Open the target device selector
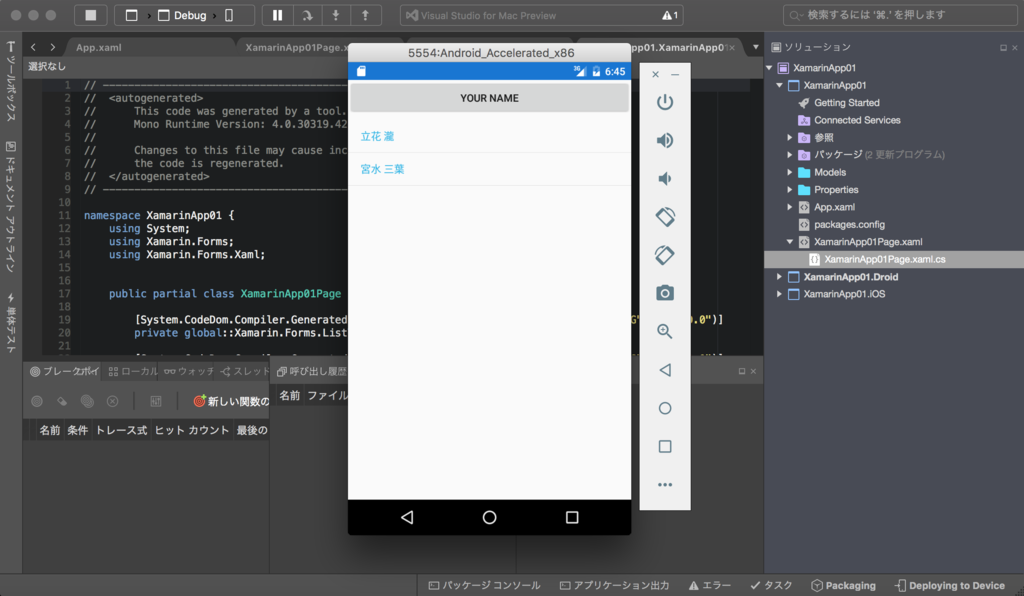The height and width of the screenshot is (596, 1024). [229, 15]
